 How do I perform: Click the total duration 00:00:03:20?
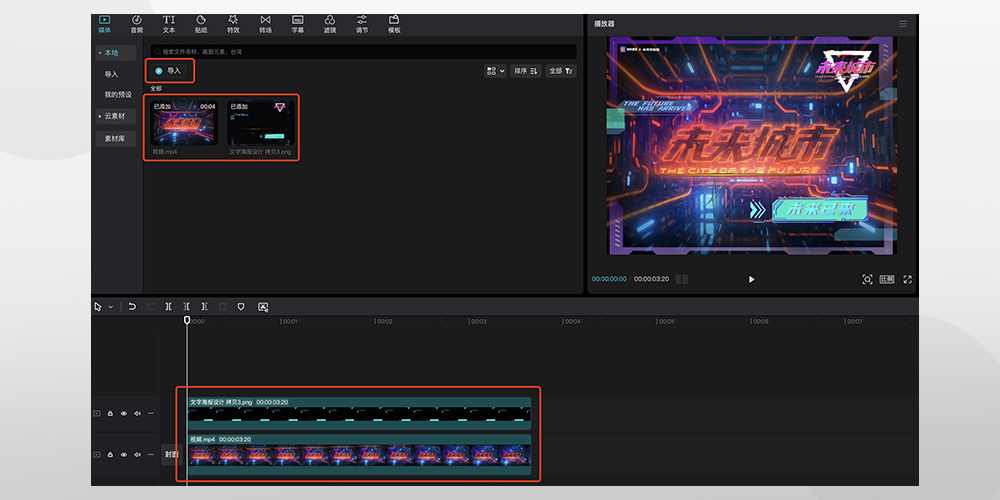coord(651,279)
